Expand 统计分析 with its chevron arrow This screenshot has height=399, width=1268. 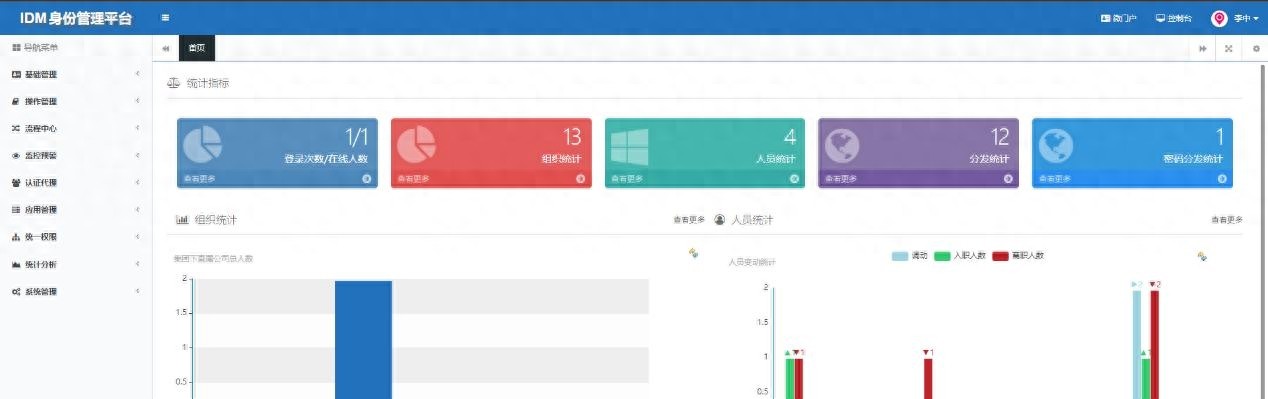tap(137, 264)
